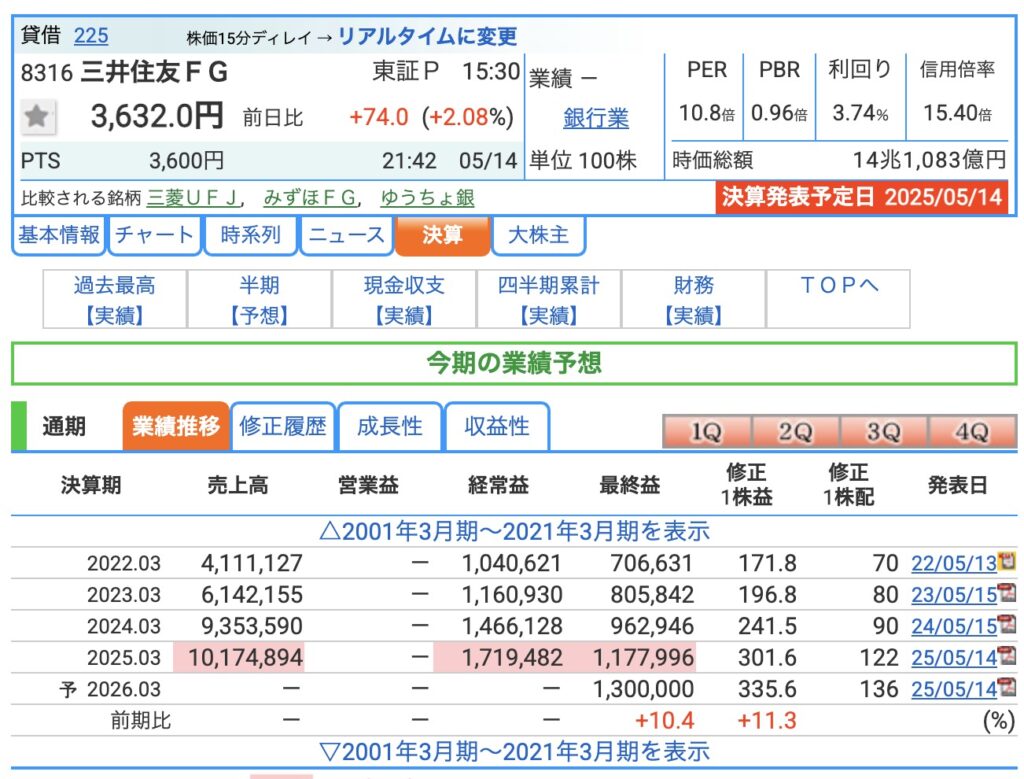Open document icon next to 22/05/13
The width and height of the screenshot is (1024, 779).
coord(1006,561)
